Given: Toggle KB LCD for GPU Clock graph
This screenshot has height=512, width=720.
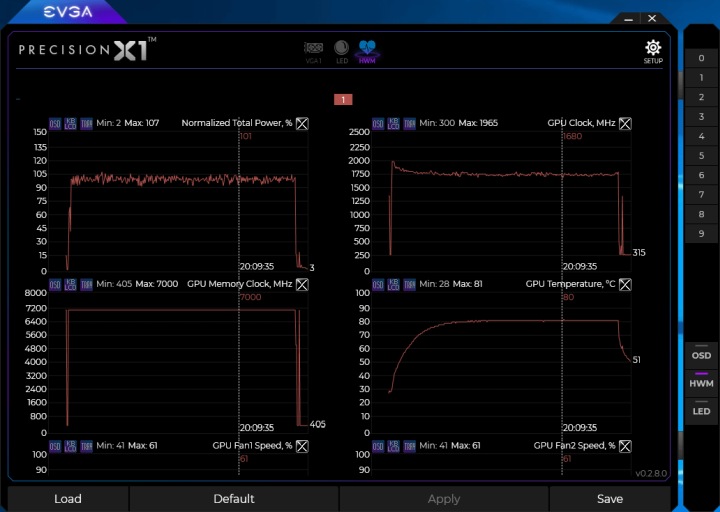Looking at the screenshot, I should click(394, 124).
